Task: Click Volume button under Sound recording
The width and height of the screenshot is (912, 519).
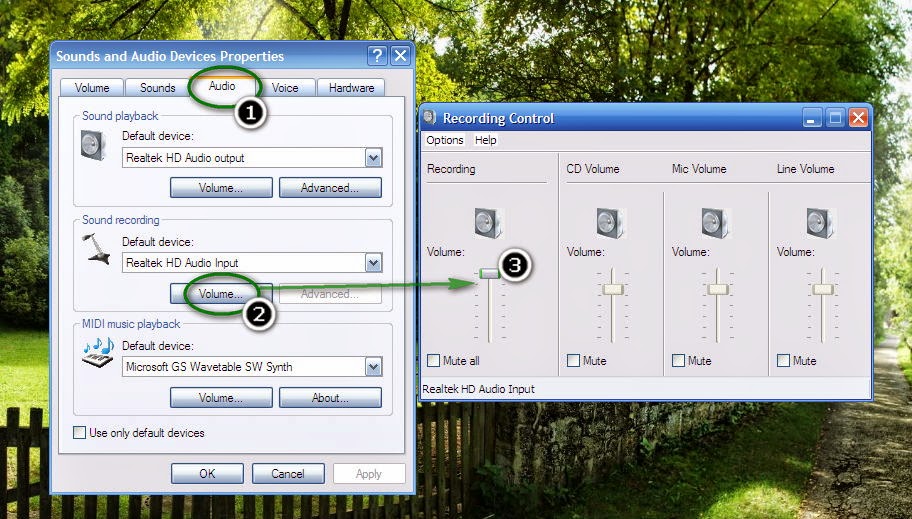Action: coord(221,294)
